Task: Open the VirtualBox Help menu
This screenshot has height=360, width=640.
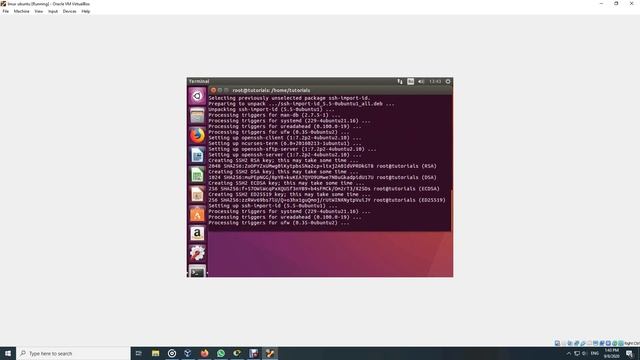Action: coord(85,11)
